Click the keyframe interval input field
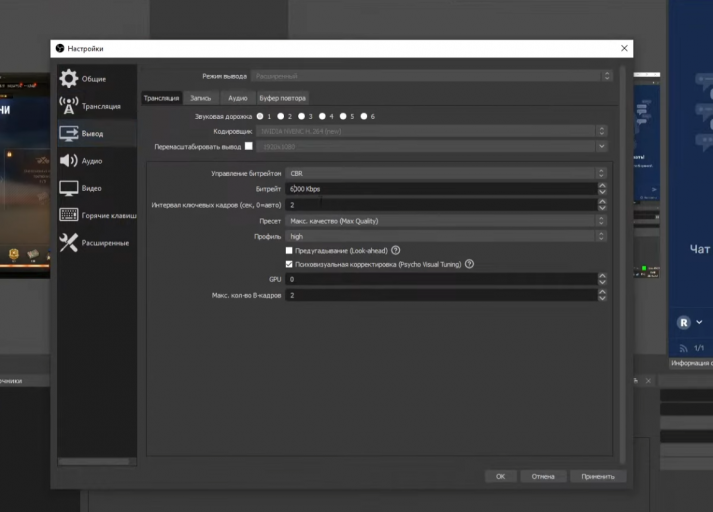This screenshot has width=713, height=512. [x=441, y=205]
